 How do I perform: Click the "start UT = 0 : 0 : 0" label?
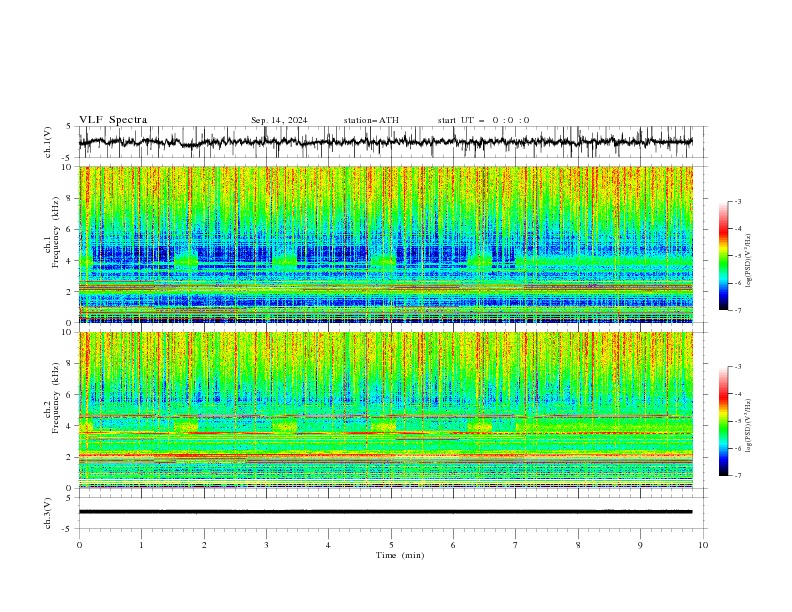[x=483, y=120]
